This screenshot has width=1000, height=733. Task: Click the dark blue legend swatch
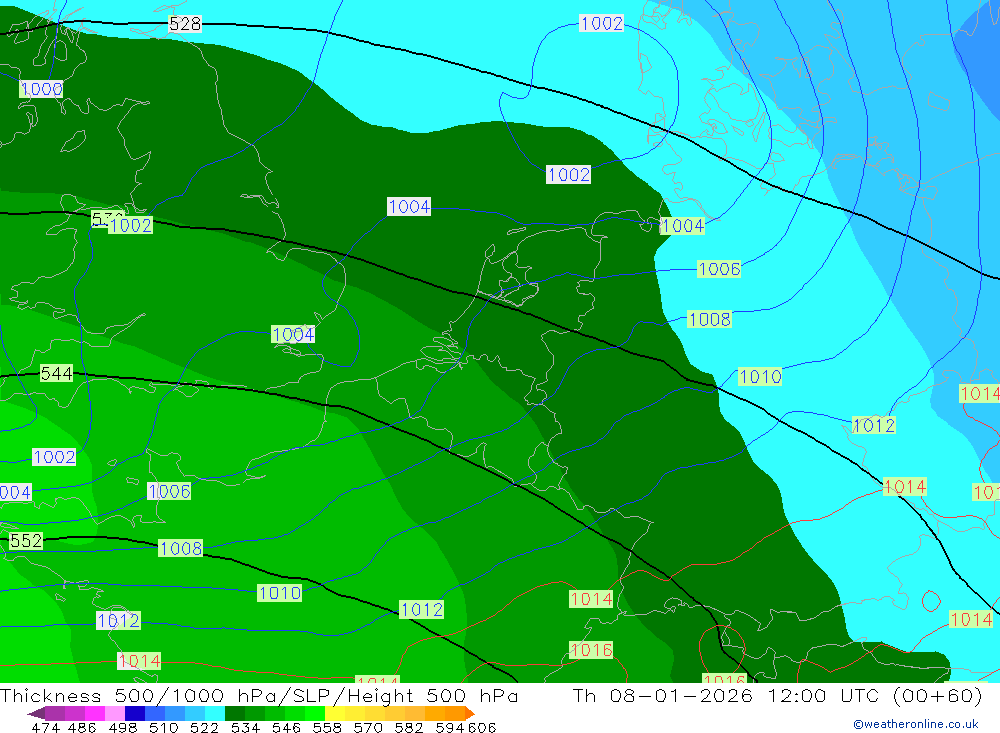135,713
